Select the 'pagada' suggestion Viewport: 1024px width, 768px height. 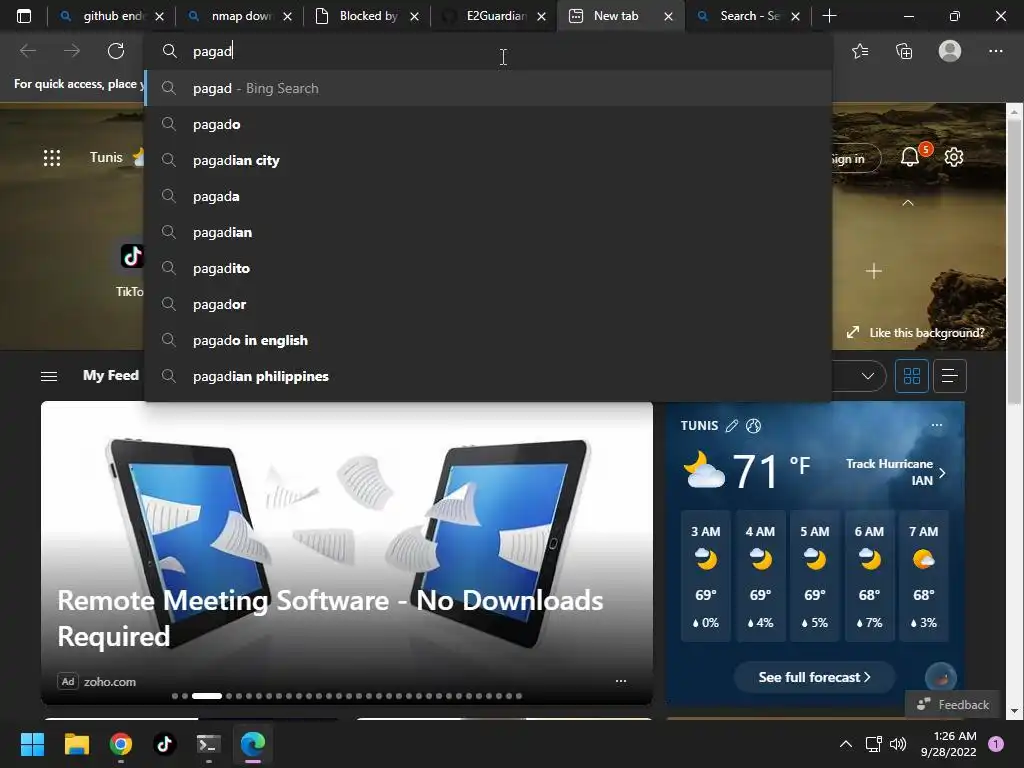[x=488, y=196]
